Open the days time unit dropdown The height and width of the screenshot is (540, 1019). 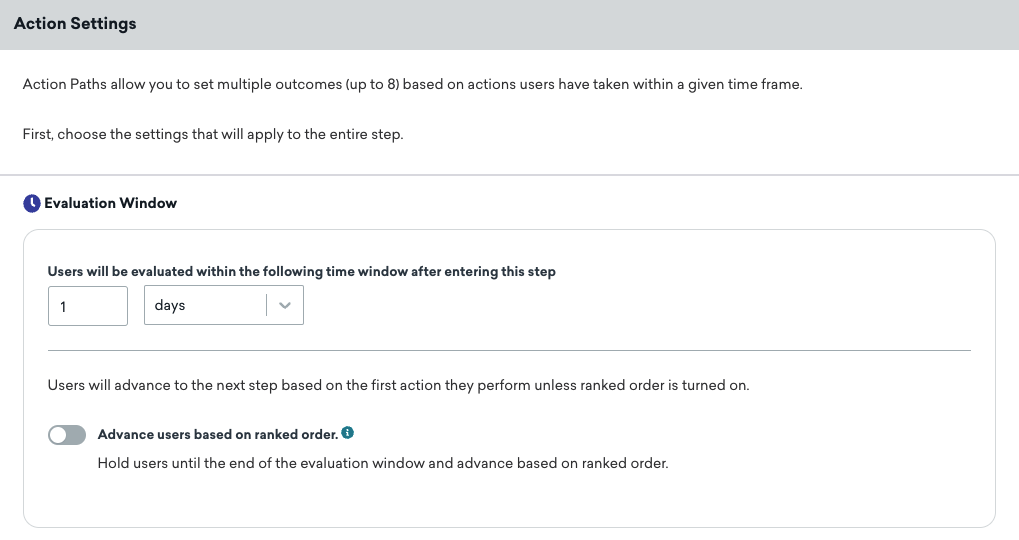[x=224, y=305]
